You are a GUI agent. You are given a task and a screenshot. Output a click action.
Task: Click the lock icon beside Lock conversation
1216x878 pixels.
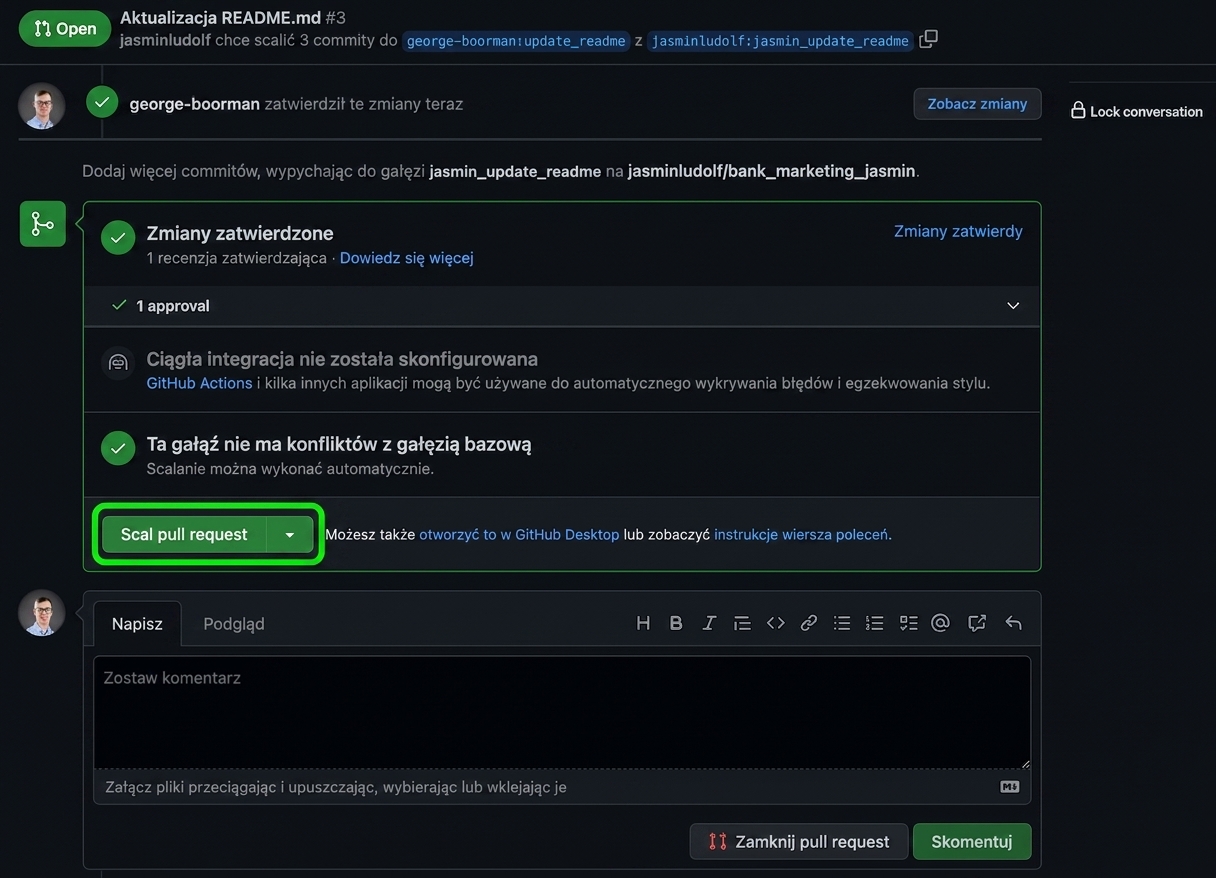point(1078,111)
